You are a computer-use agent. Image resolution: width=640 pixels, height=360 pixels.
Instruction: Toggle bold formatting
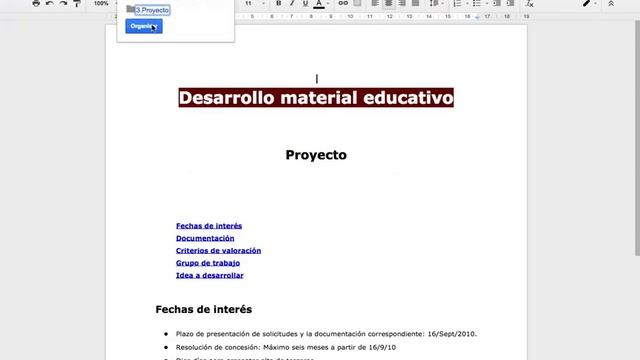(x=278, y=3)
